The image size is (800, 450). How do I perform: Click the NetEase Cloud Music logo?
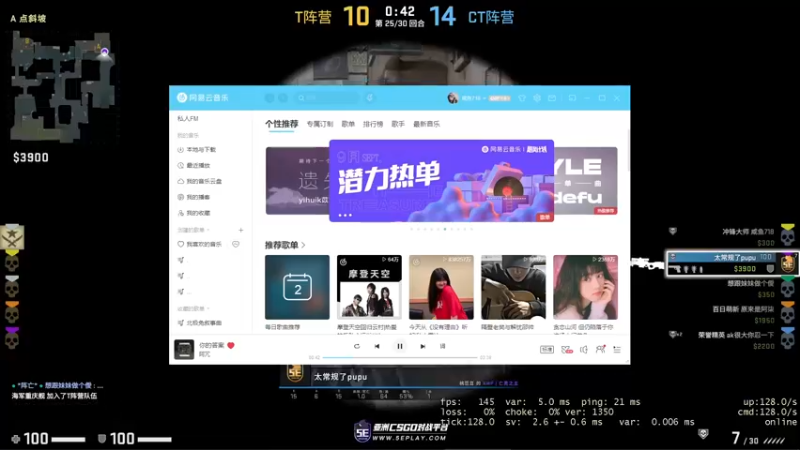pyautogui.click(x=203, y=97)
